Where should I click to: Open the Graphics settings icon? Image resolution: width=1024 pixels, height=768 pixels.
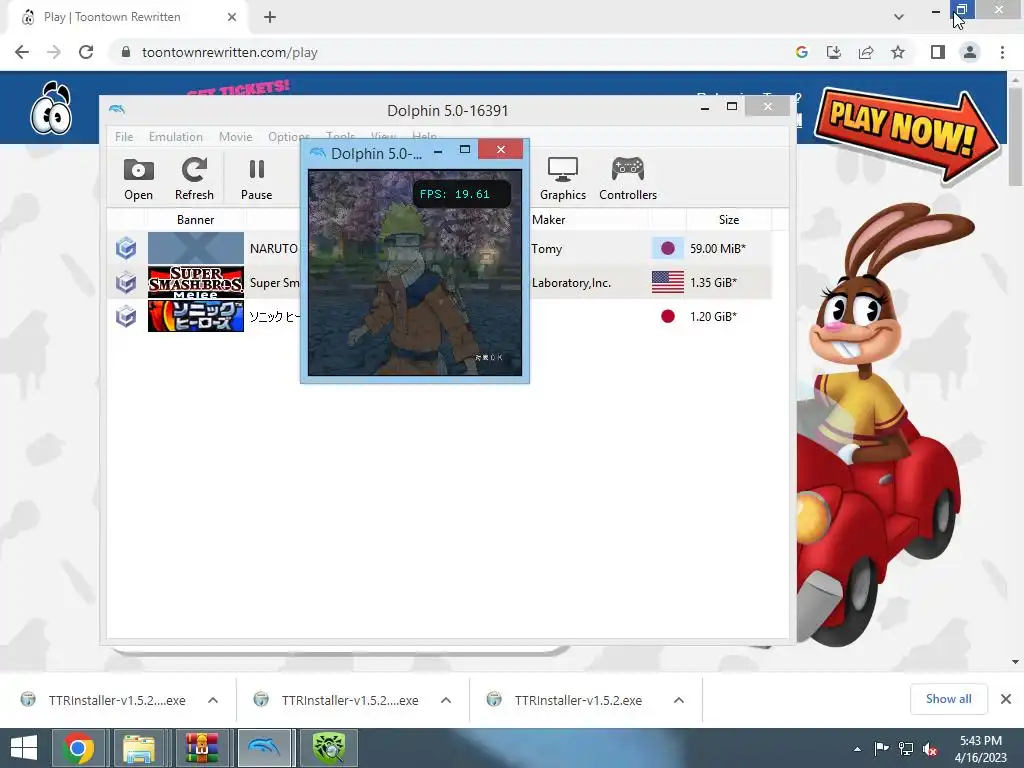coord(562,179)
